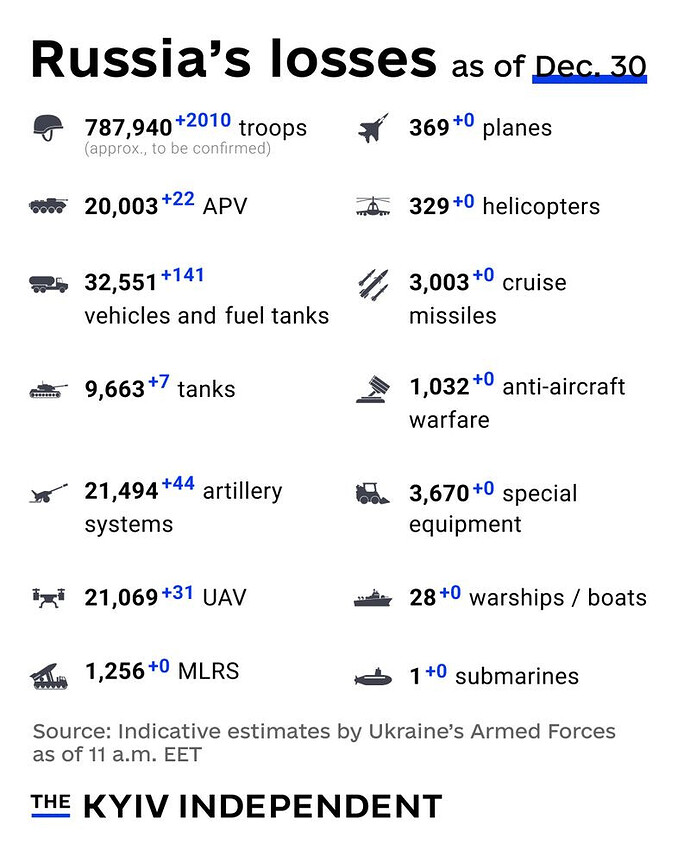Click the Kyiv Independent logo
The width and height of the screenshot is (690, 862).
click(237, 806)
